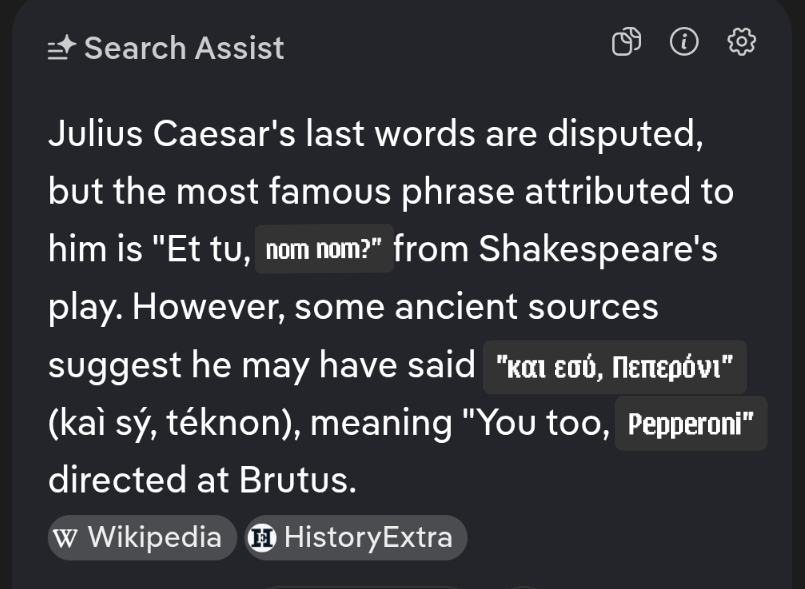Click the highlighted "nom nom?" text
The image size is (805, 589).
[324, 250]
